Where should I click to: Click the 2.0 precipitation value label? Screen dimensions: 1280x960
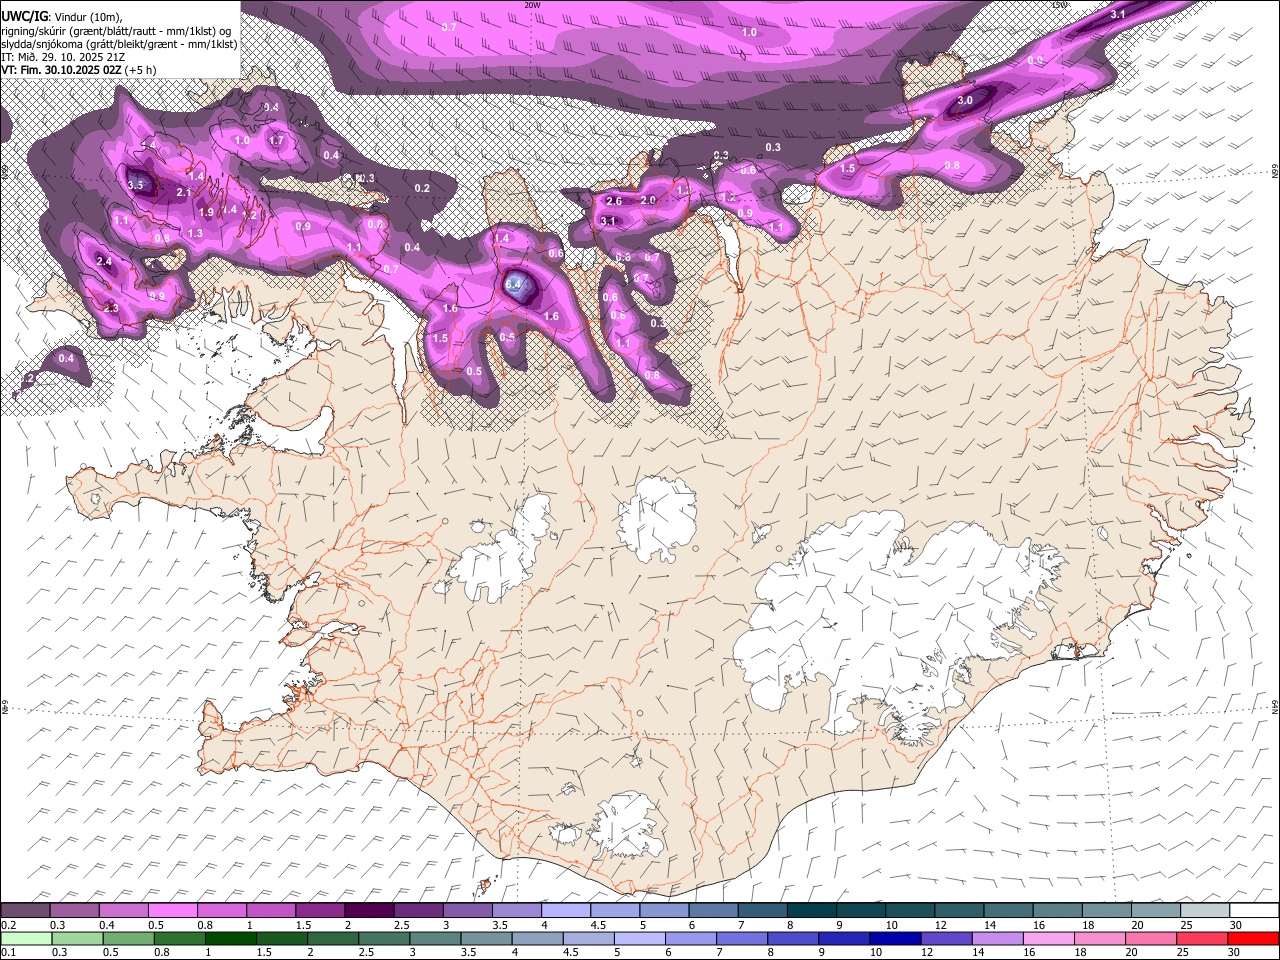point(648,201)
